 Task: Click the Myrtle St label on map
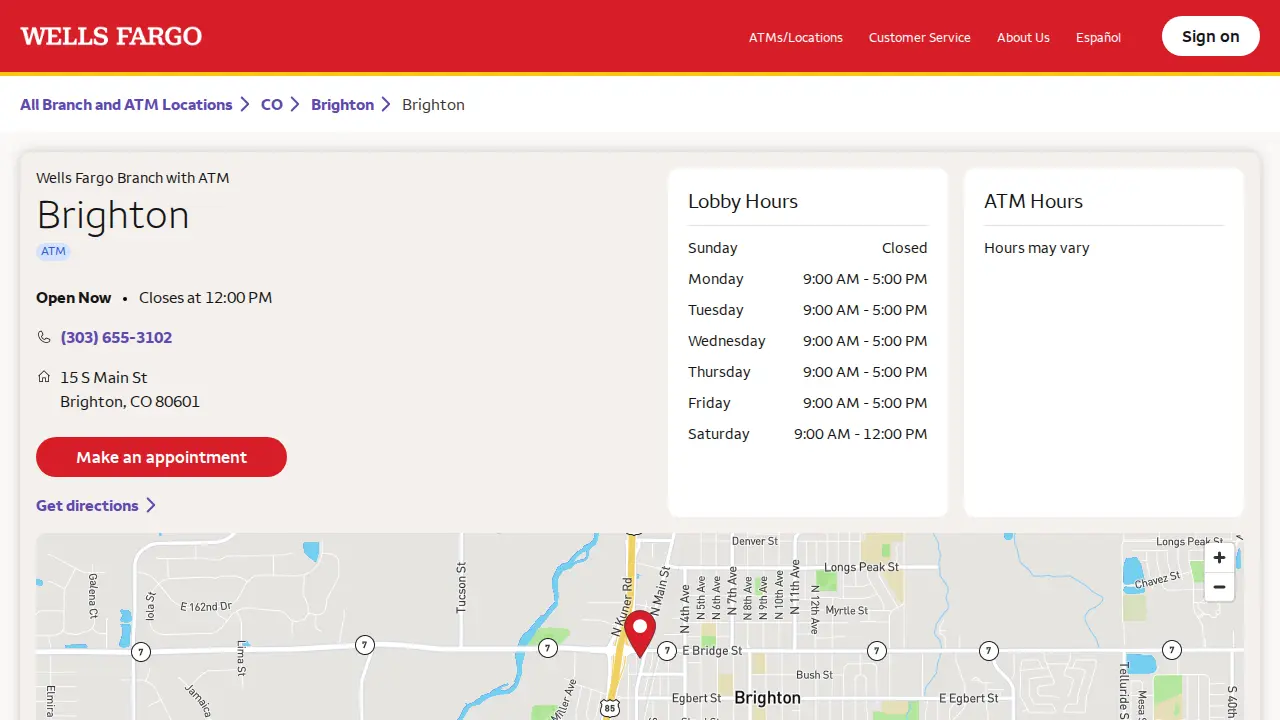847,611
